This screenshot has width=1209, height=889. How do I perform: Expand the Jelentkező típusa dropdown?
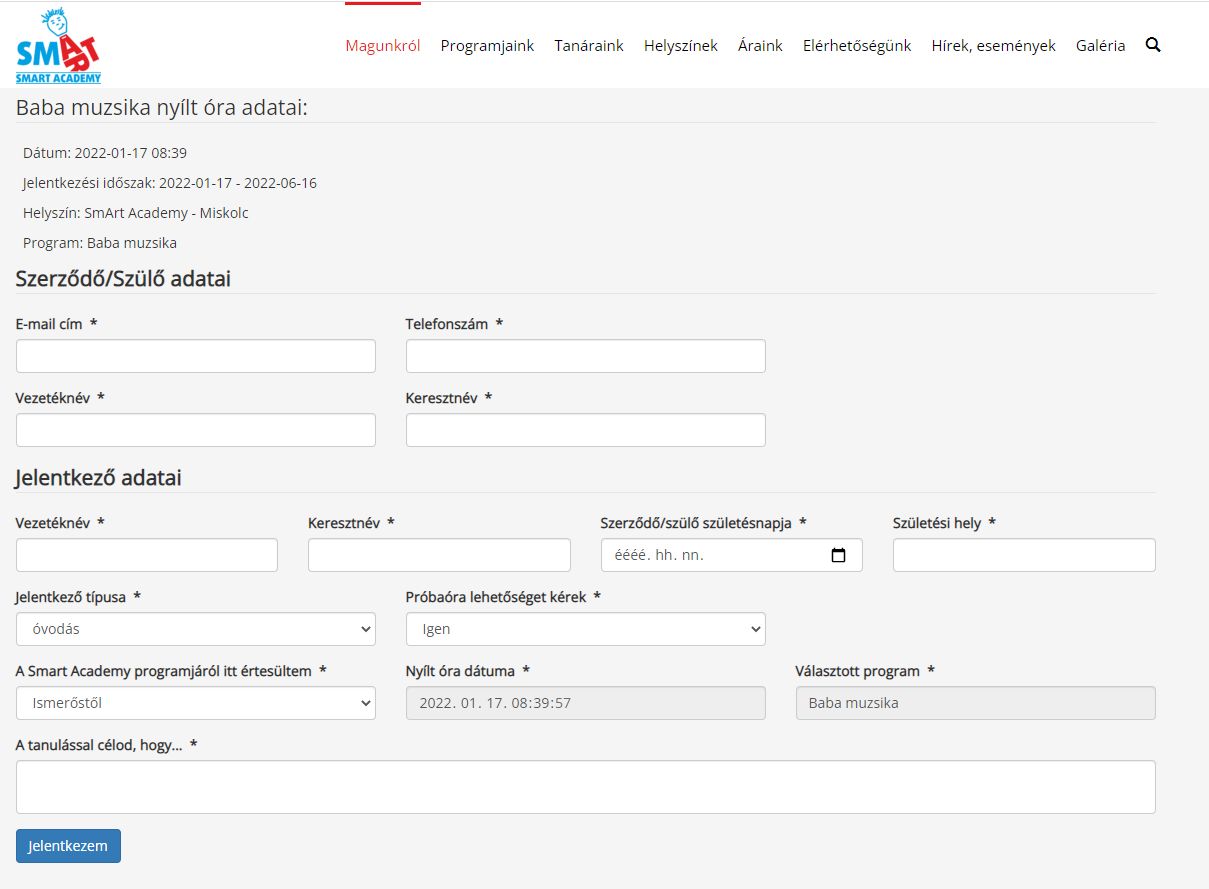click(x=195, y=629)
